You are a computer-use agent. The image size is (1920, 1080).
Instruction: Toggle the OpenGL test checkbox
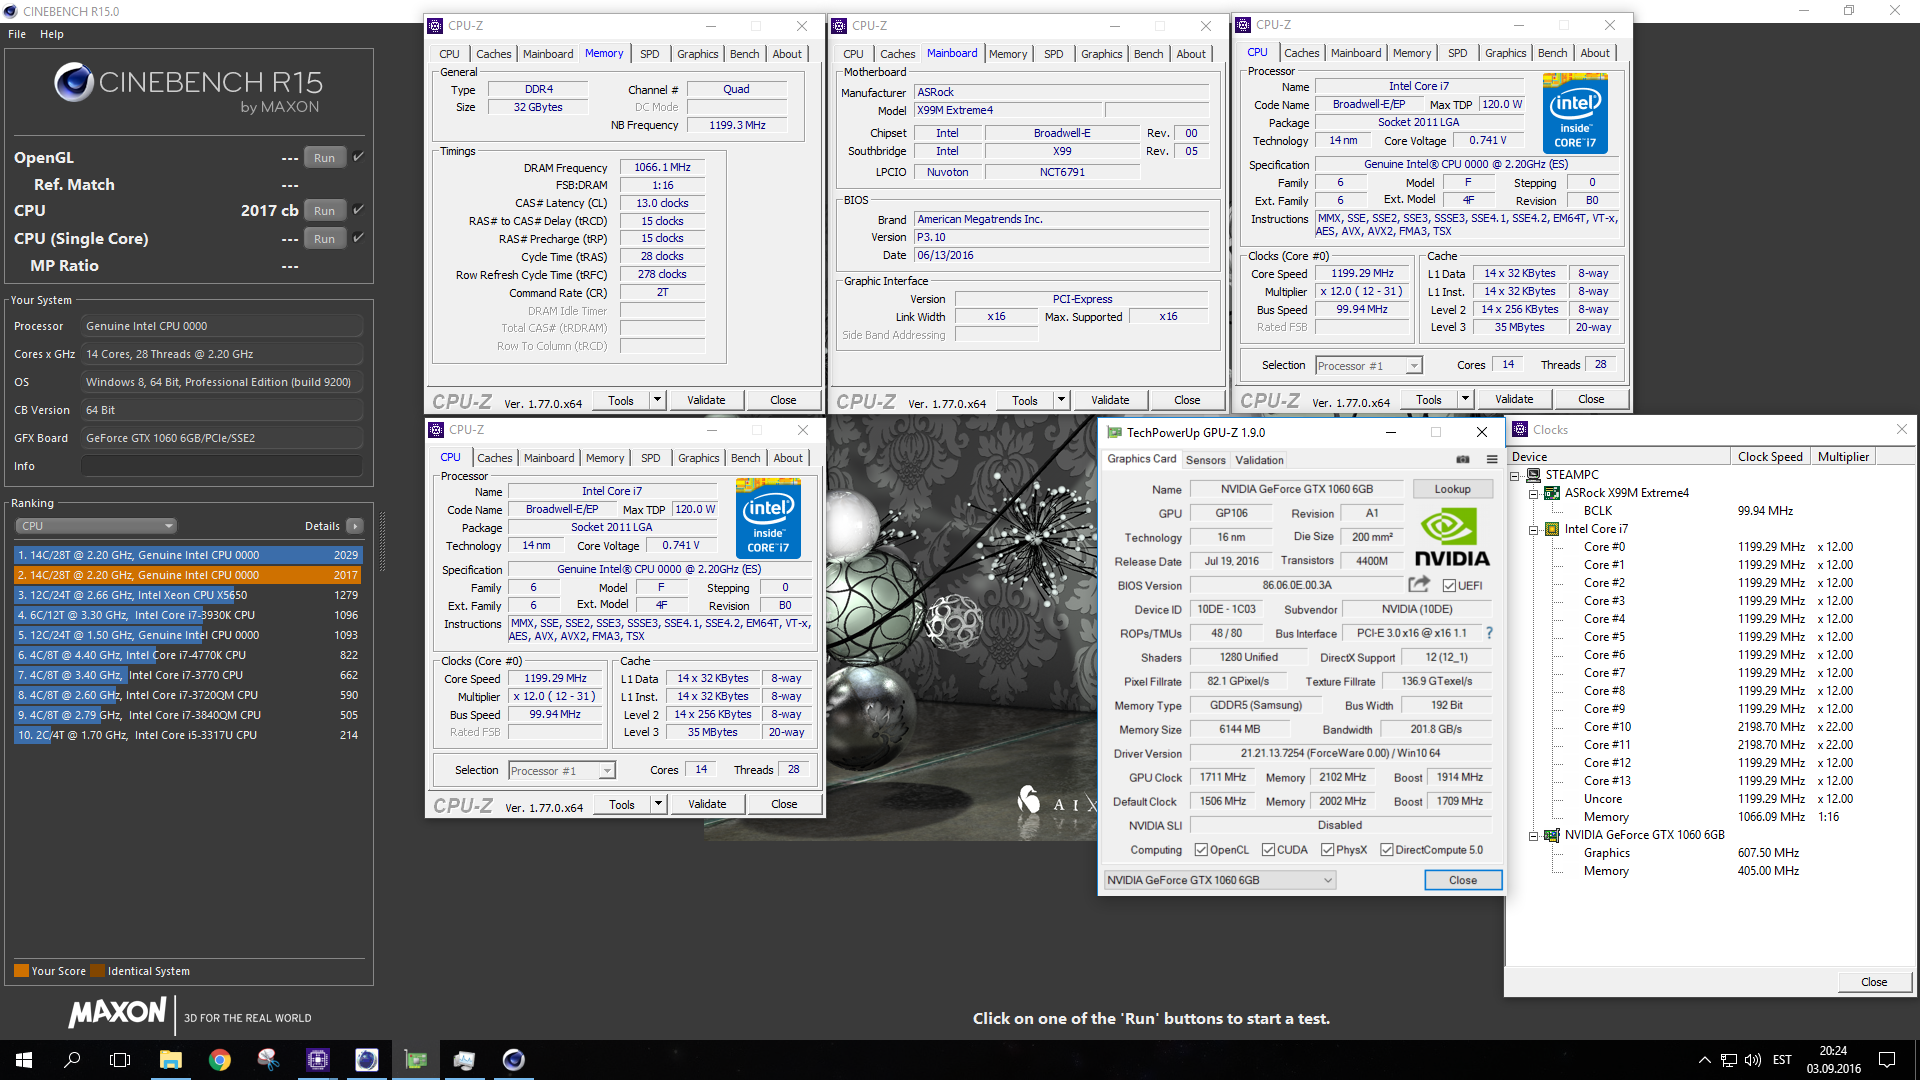pyautogui.click(x=358, y=157)
